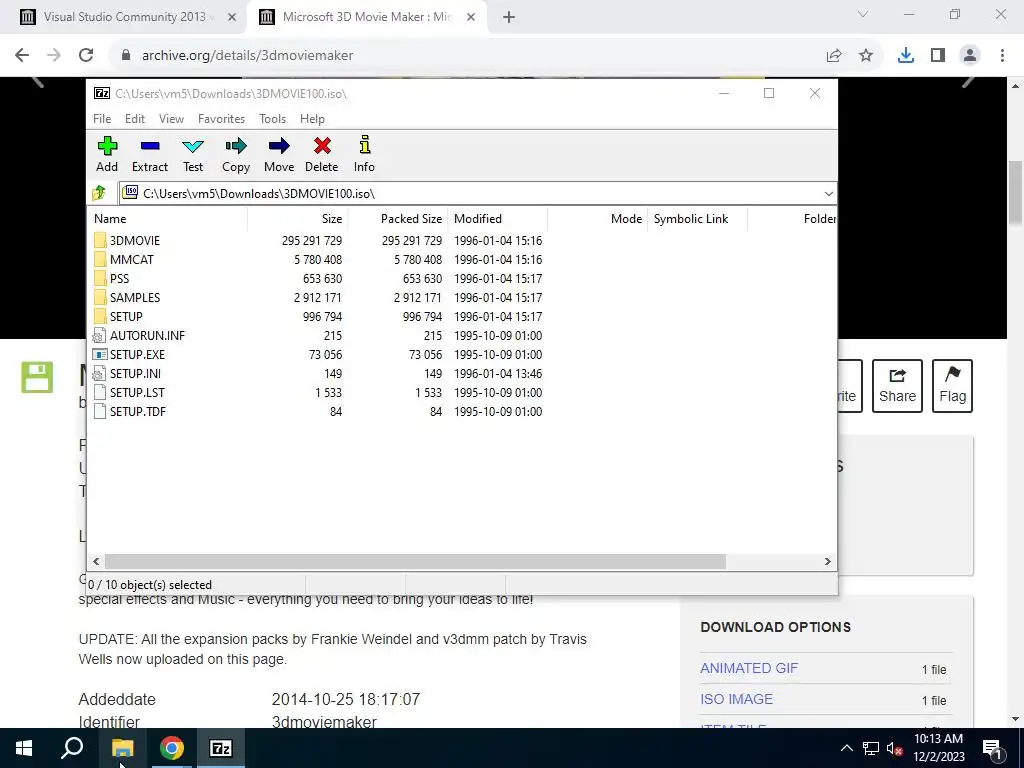
Task: Select the SETUP.INI file icon
Action: 99,374
